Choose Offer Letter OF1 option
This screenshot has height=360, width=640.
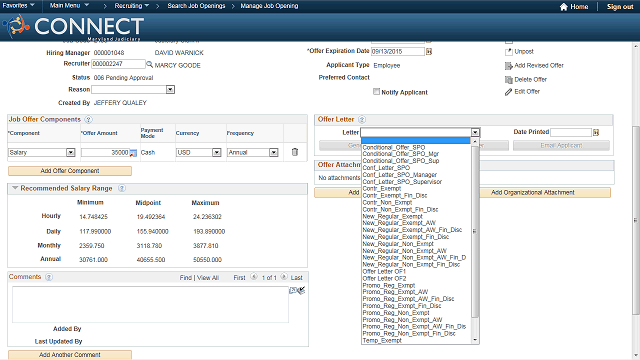pos(384,271)
